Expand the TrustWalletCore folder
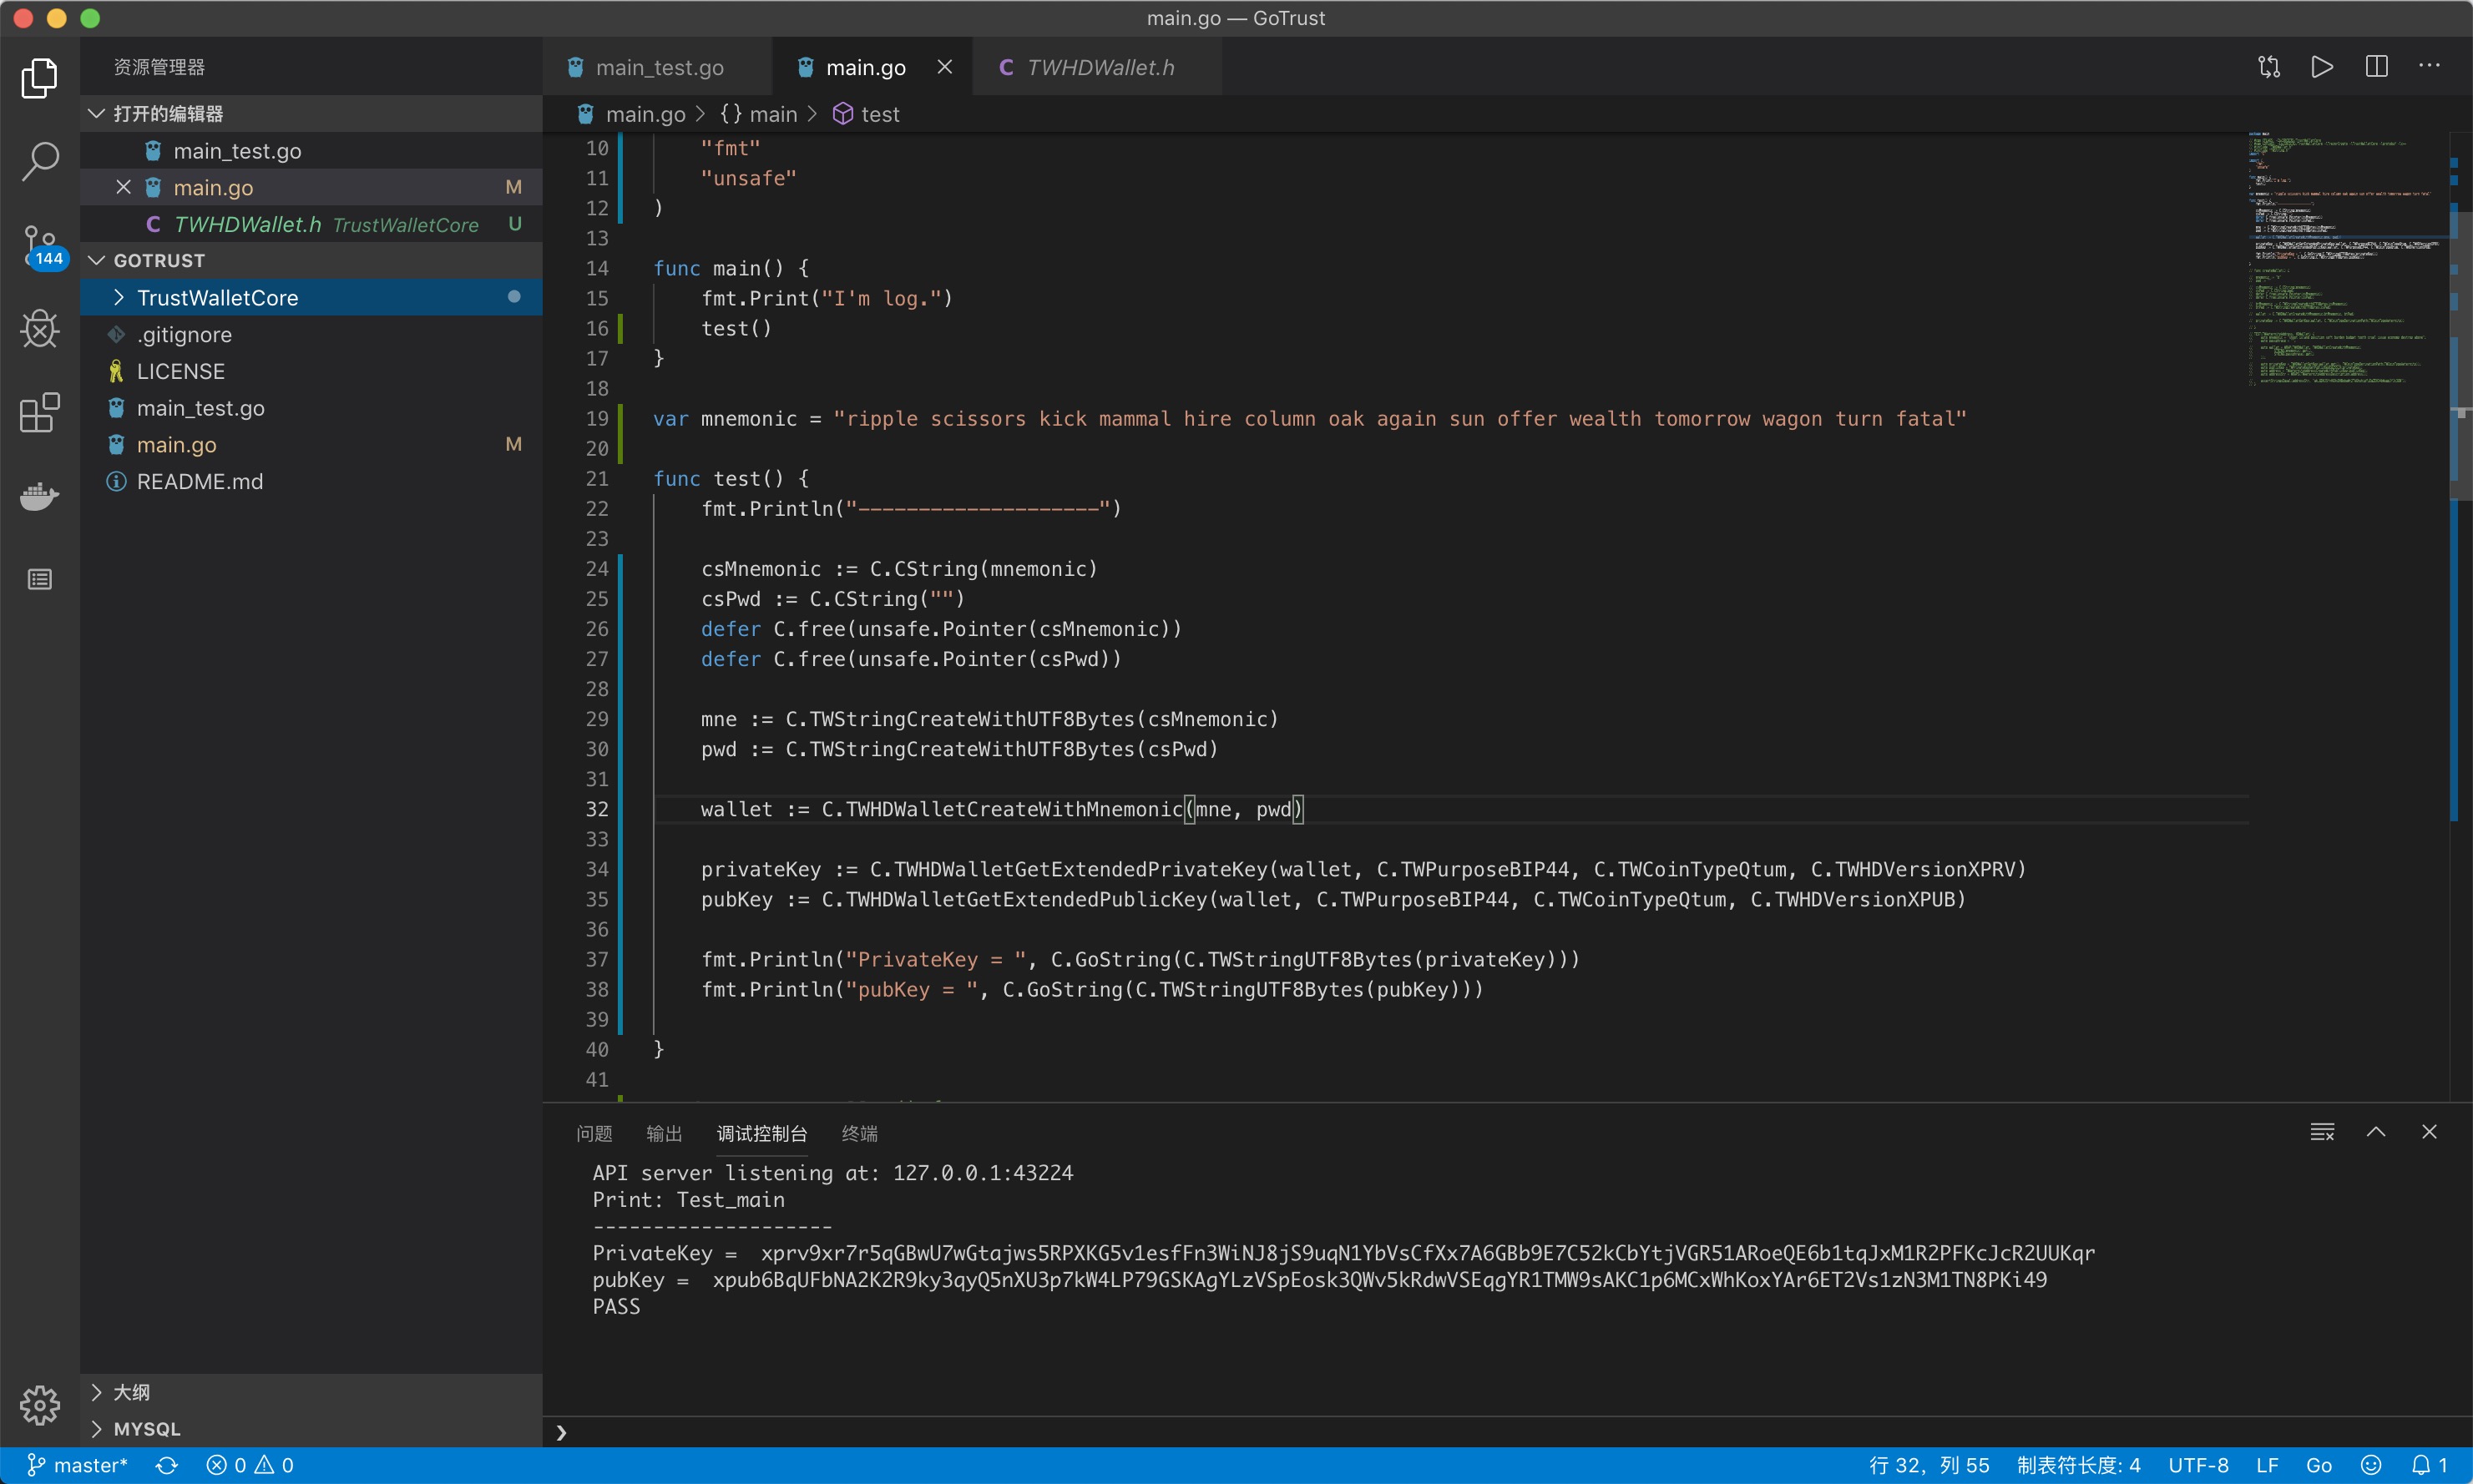The image size is (2473, 1484). [217, 298]
